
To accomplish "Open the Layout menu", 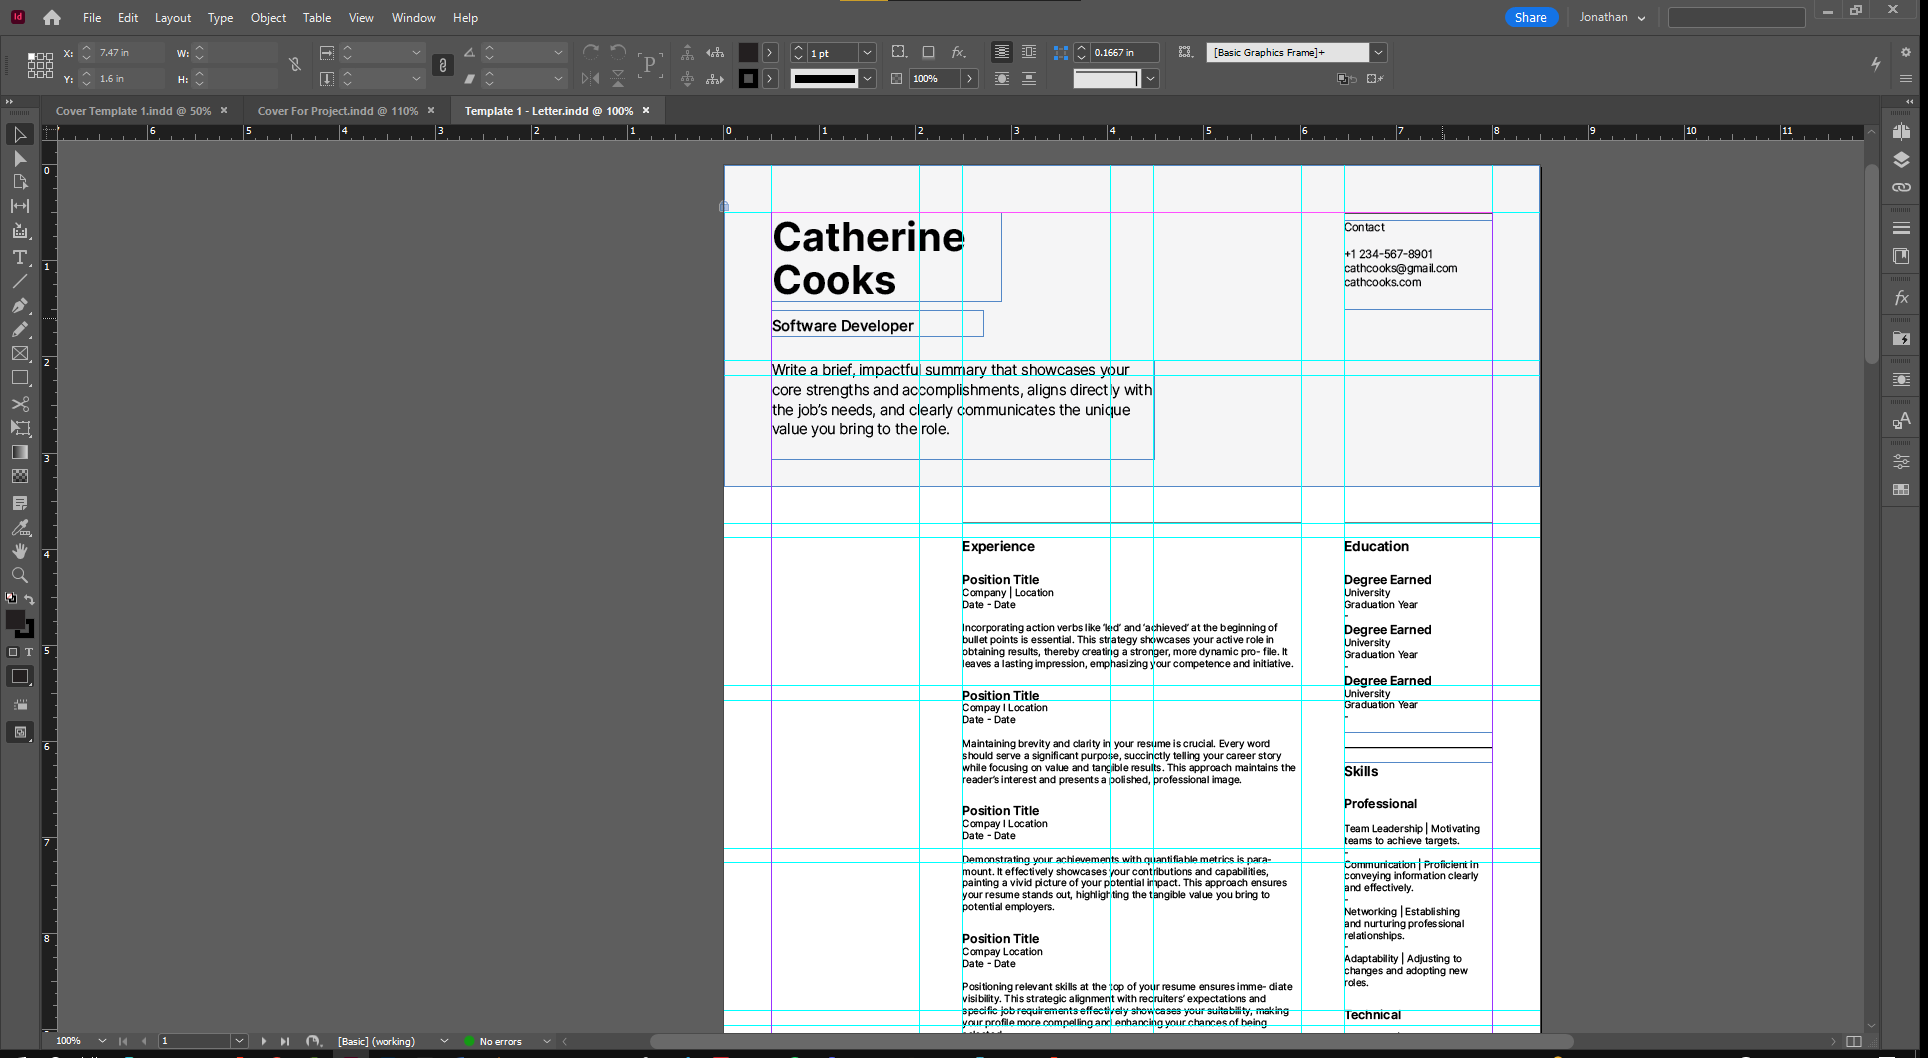I will pos(172,18).
